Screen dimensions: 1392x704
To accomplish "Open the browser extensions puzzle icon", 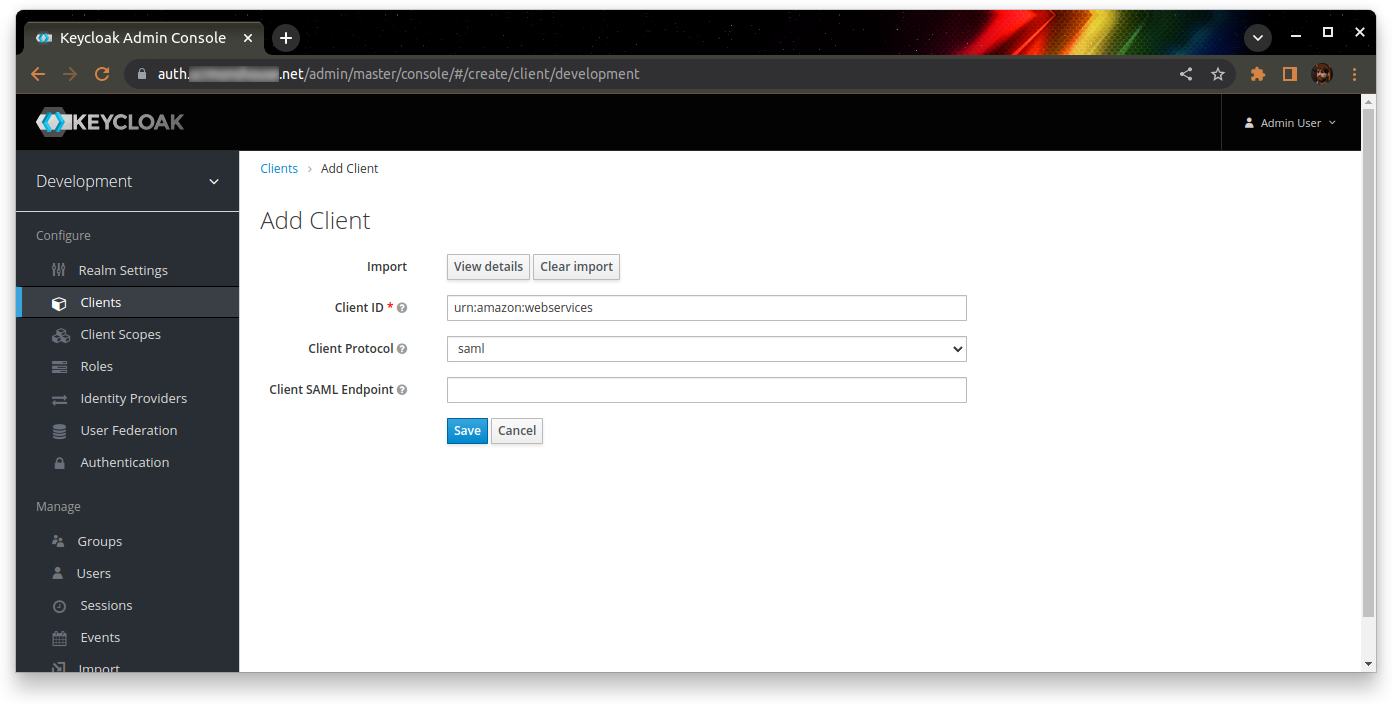I will pyautogui.click(x=1258, y=74).
